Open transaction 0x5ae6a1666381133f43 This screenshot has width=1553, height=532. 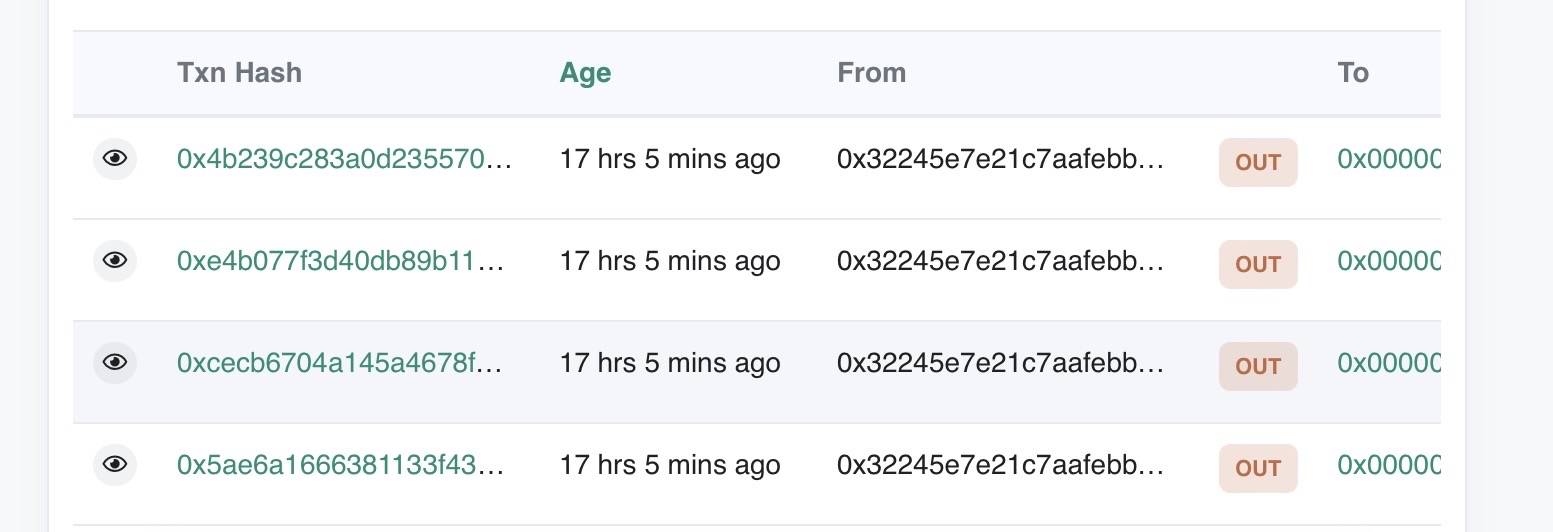[340, 465]
